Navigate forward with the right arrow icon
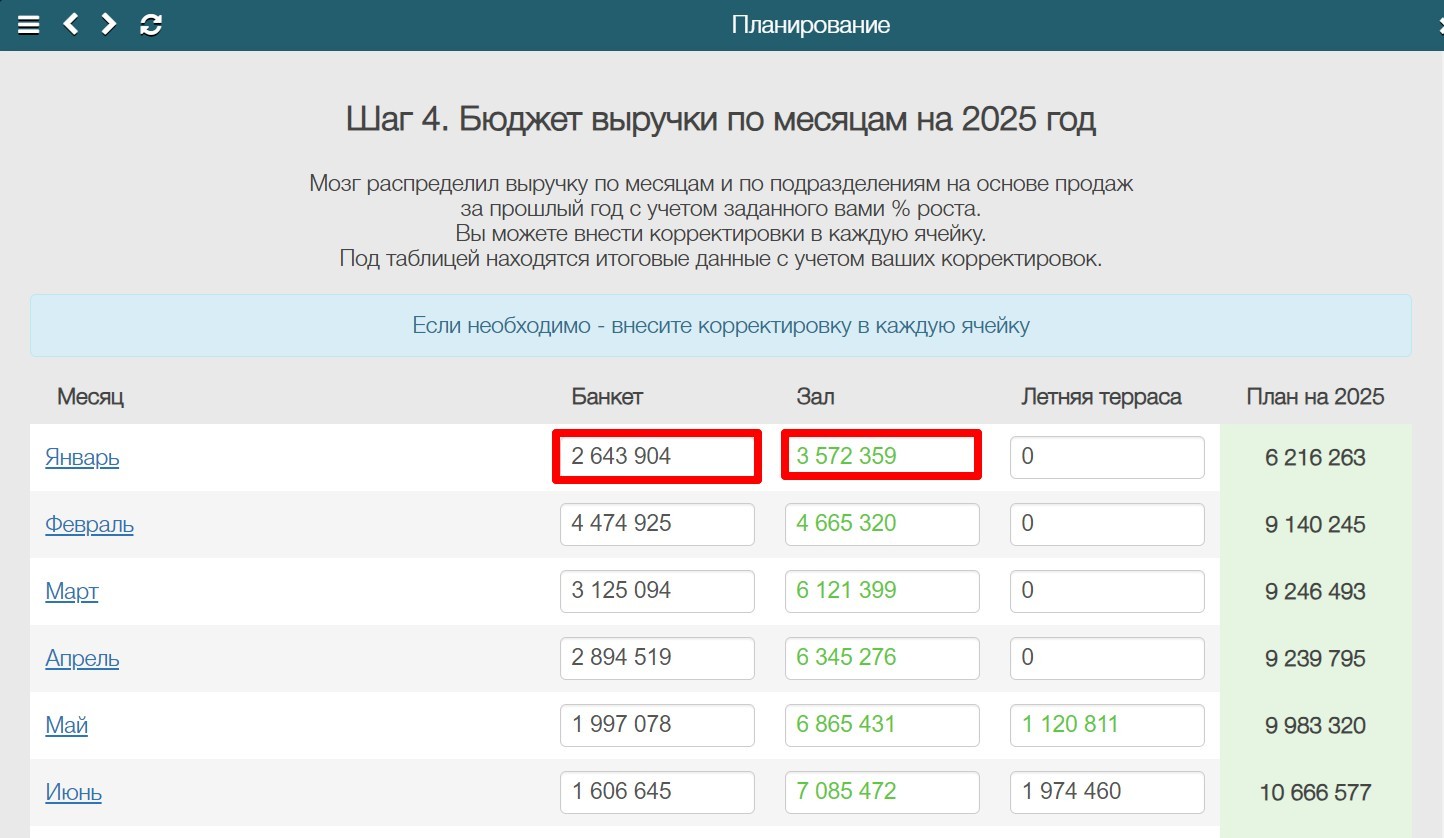The width and height of the screenshot is (1444, 838). 107,24
